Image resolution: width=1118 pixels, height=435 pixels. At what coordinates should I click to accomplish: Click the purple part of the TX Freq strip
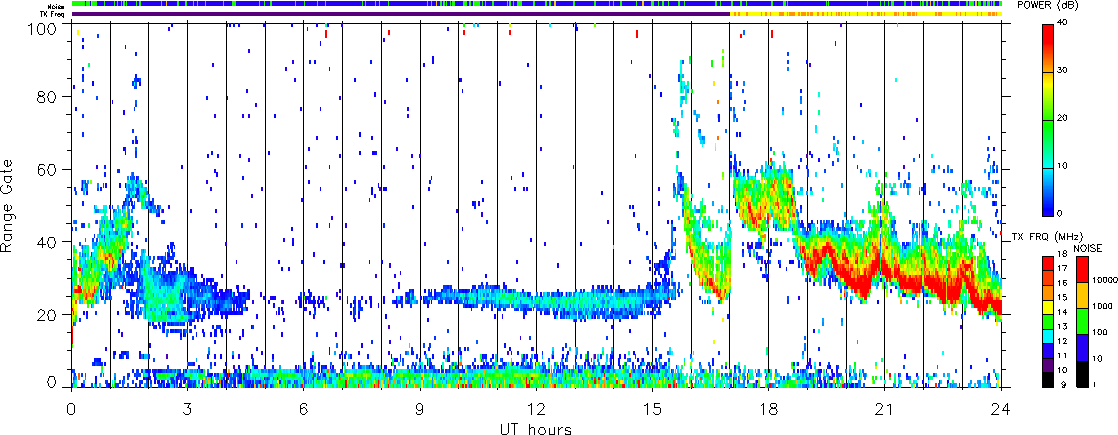click(x=401, y=14)
